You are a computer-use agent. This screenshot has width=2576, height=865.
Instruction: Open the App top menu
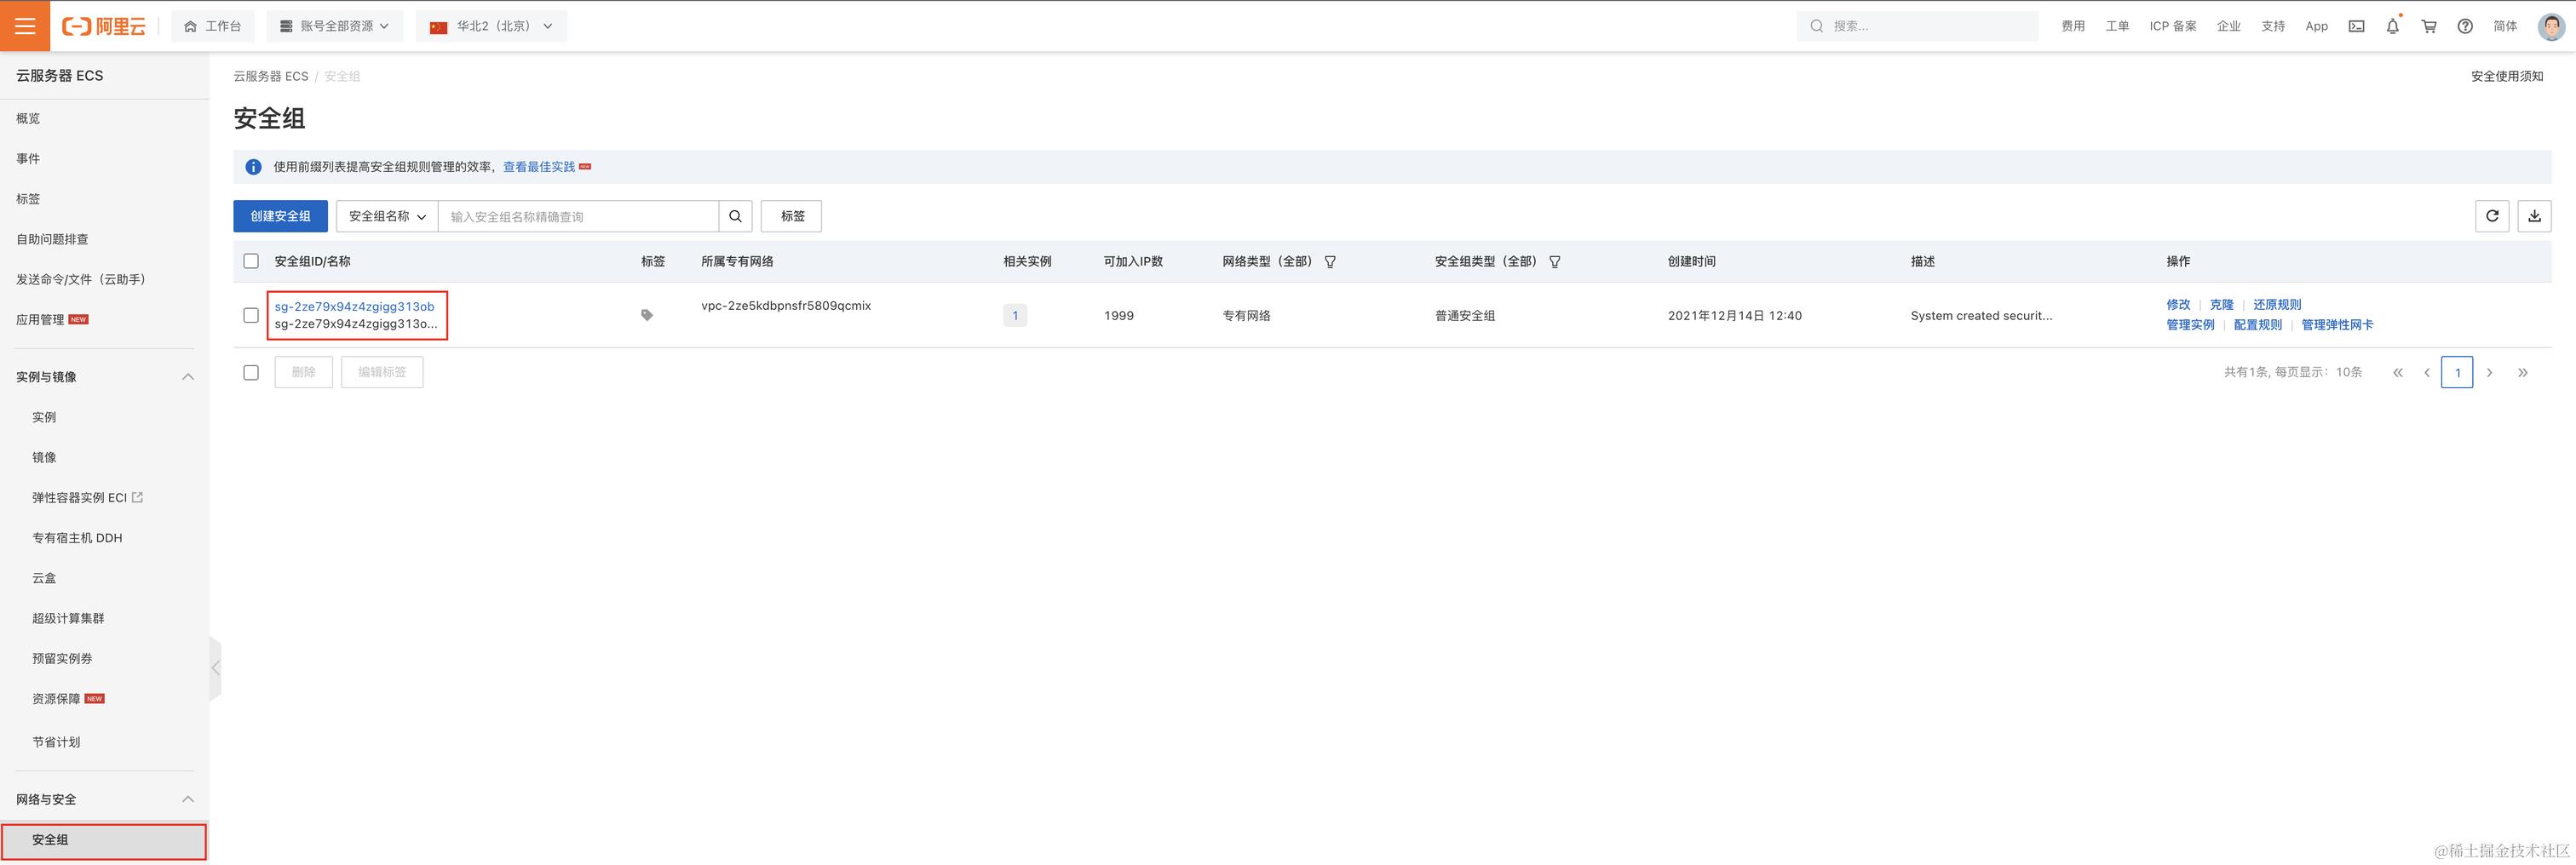[x=2317, y=26]
